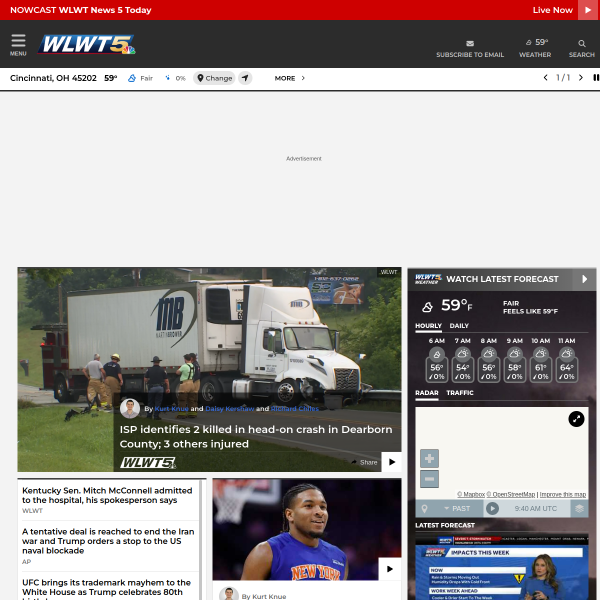Screen dimensions: 600x600
Task: Play the Watch Latest Forecast video
Action: coord(584,279)
